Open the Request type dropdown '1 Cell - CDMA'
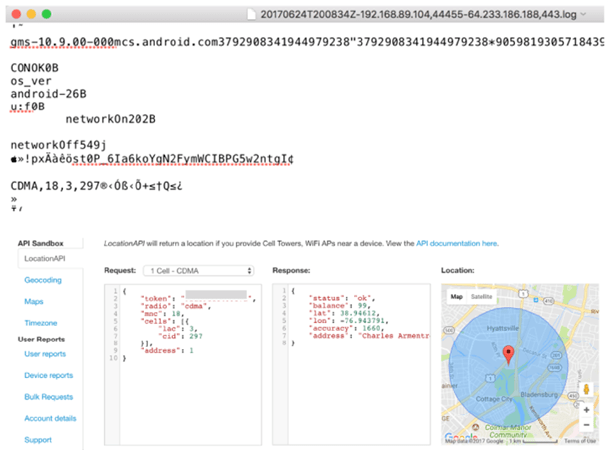The image size is (609, 450). pyautogui.click(x=198, y=271)
